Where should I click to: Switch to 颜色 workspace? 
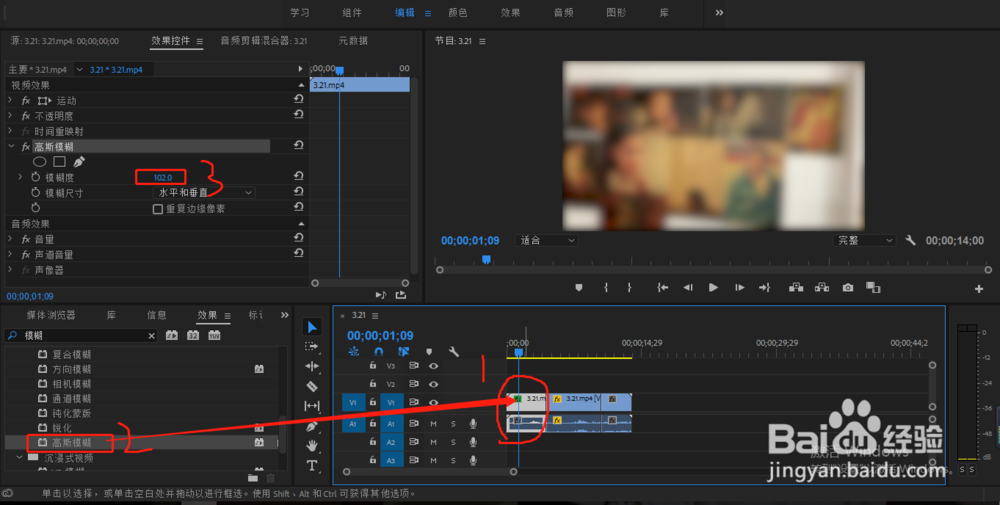click(x=458, y=12)
